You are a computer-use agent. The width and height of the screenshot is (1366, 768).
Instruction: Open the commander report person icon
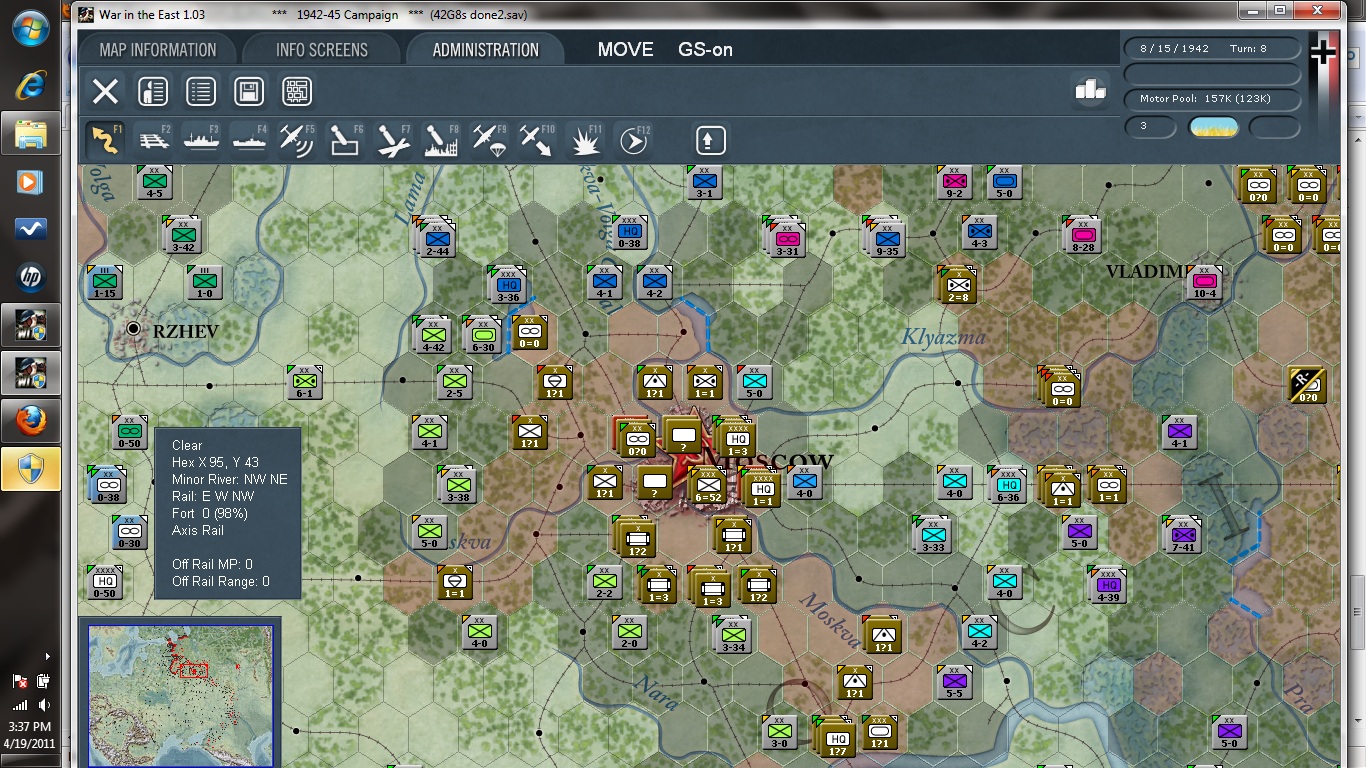pos(153,92)
